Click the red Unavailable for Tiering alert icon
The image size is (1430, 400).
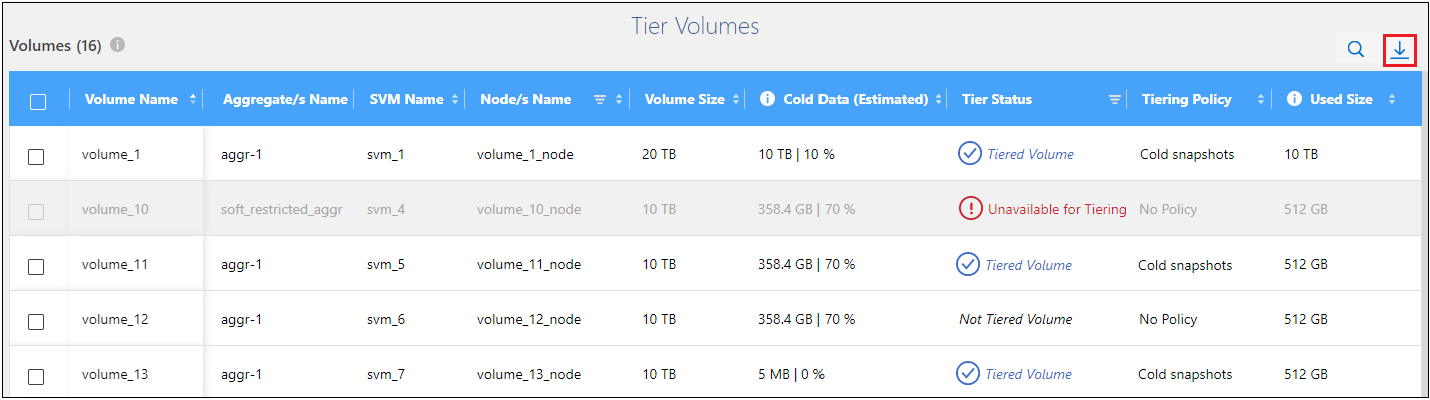970,209
